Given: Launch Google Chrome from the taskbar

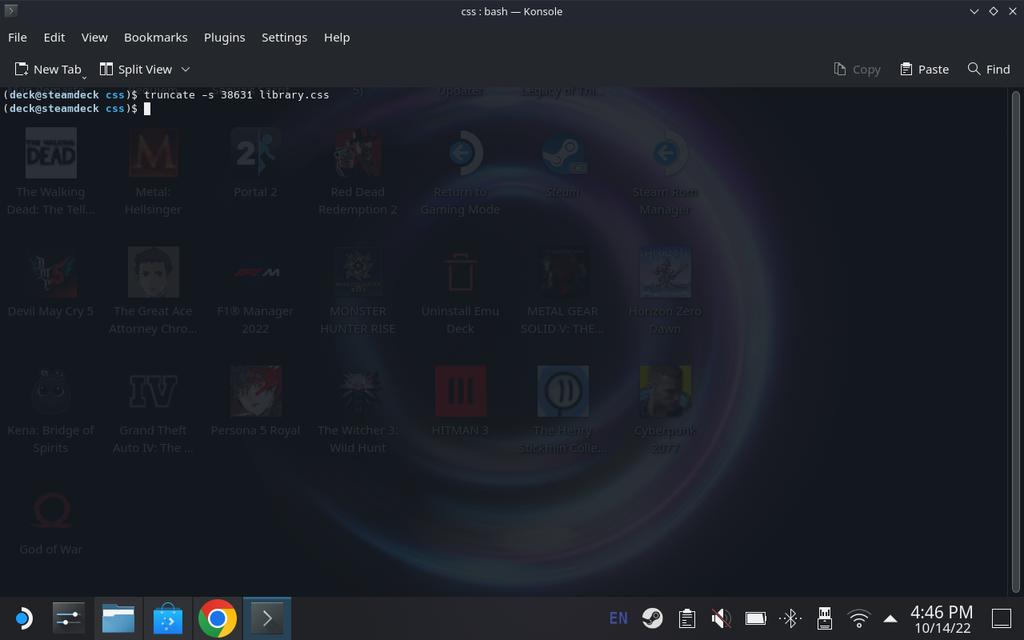Looking at the screenshot, I should (217, 618).
